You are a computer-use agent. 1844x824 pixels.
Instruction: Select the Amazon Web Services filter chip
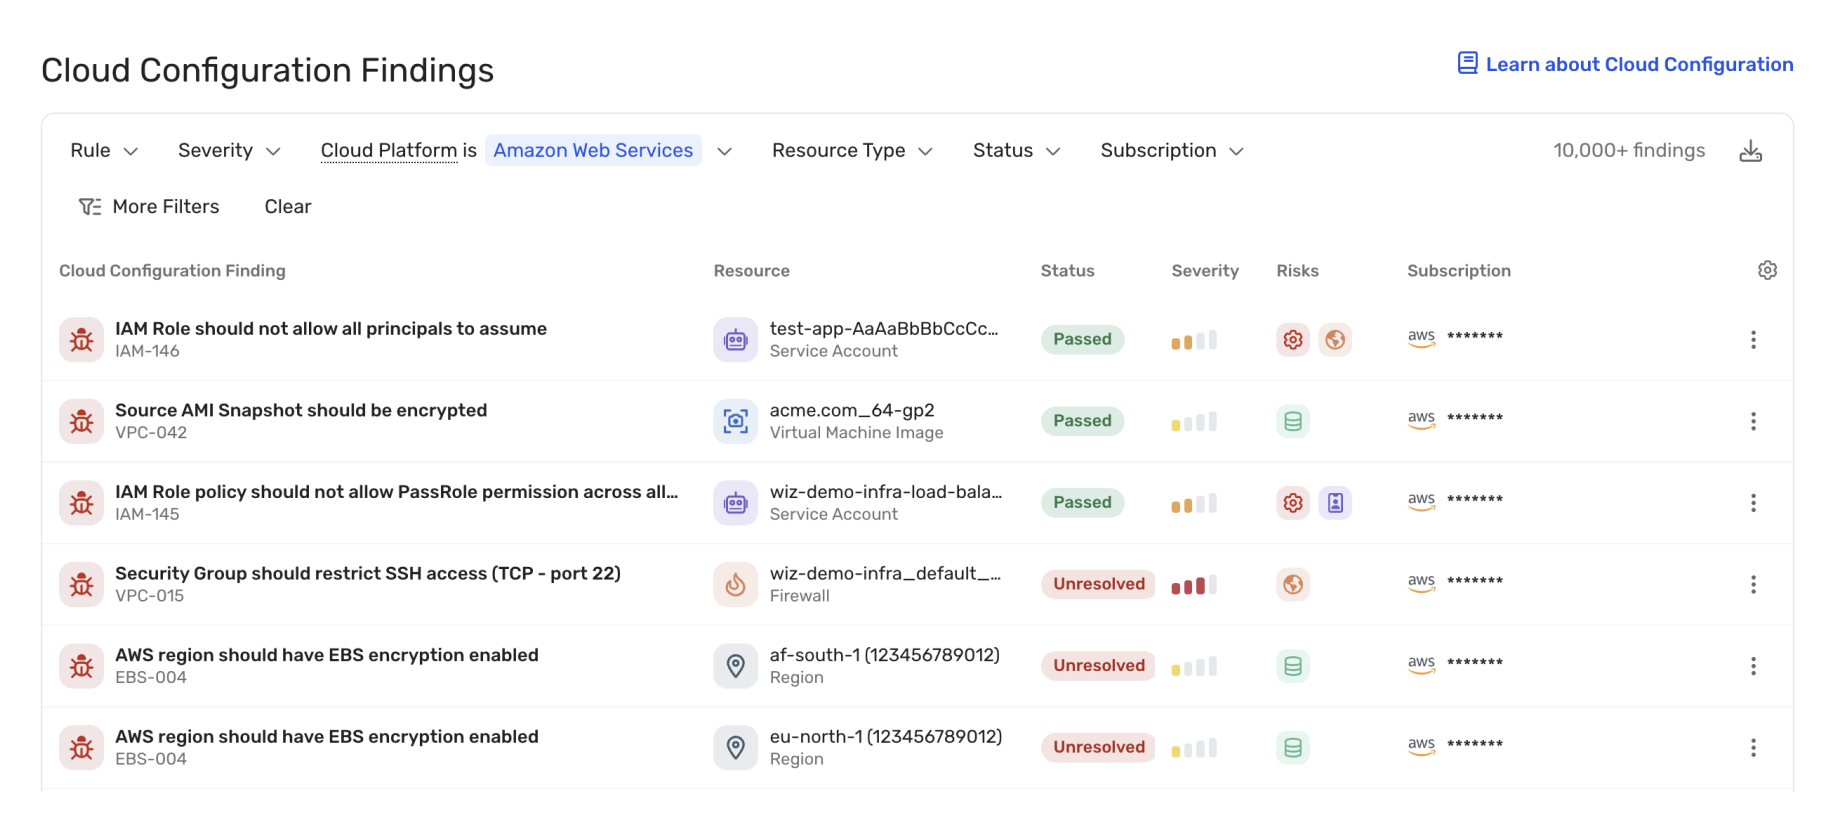pos(593,151)
